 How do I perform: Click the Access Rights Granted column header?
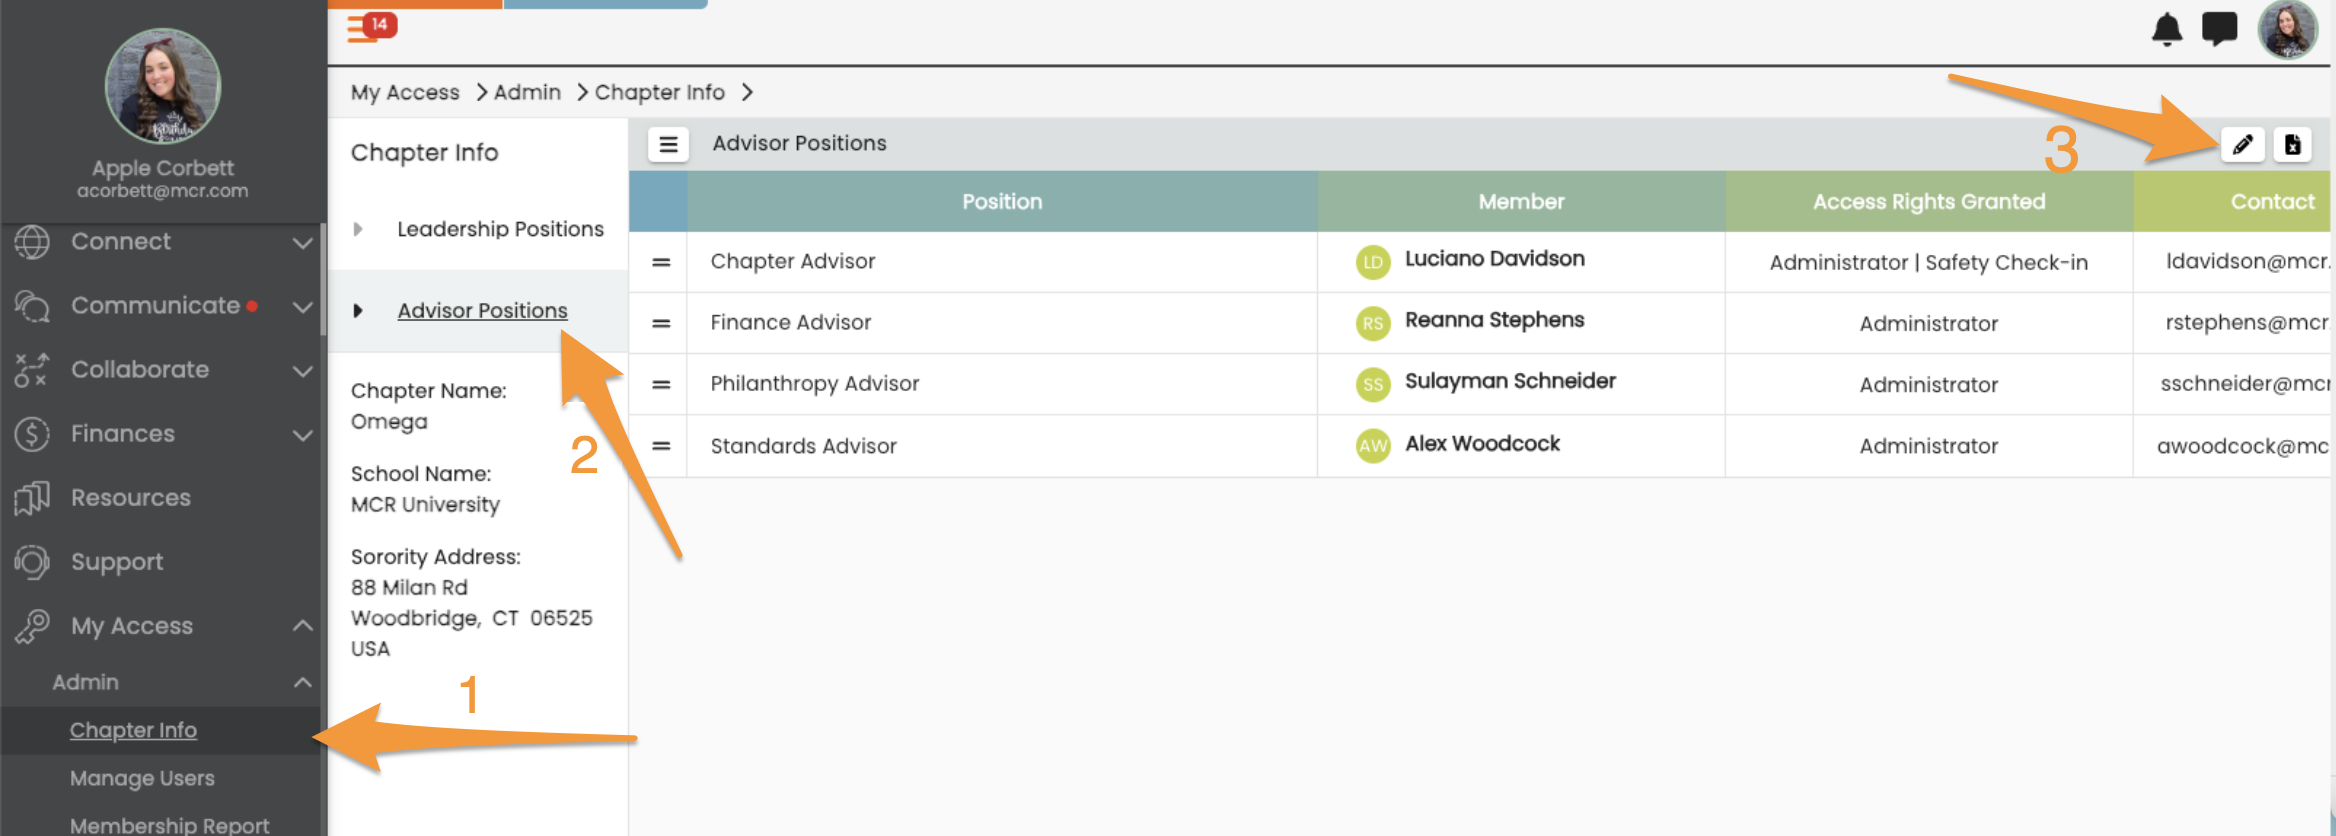click(1929, 202)
